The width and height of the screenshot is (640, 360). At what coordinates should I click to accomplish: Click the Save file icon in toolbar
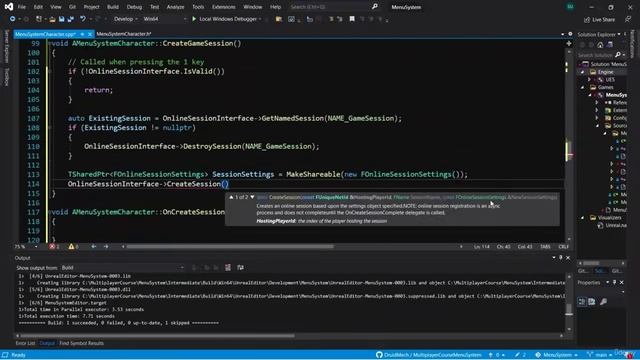point(62,19)
